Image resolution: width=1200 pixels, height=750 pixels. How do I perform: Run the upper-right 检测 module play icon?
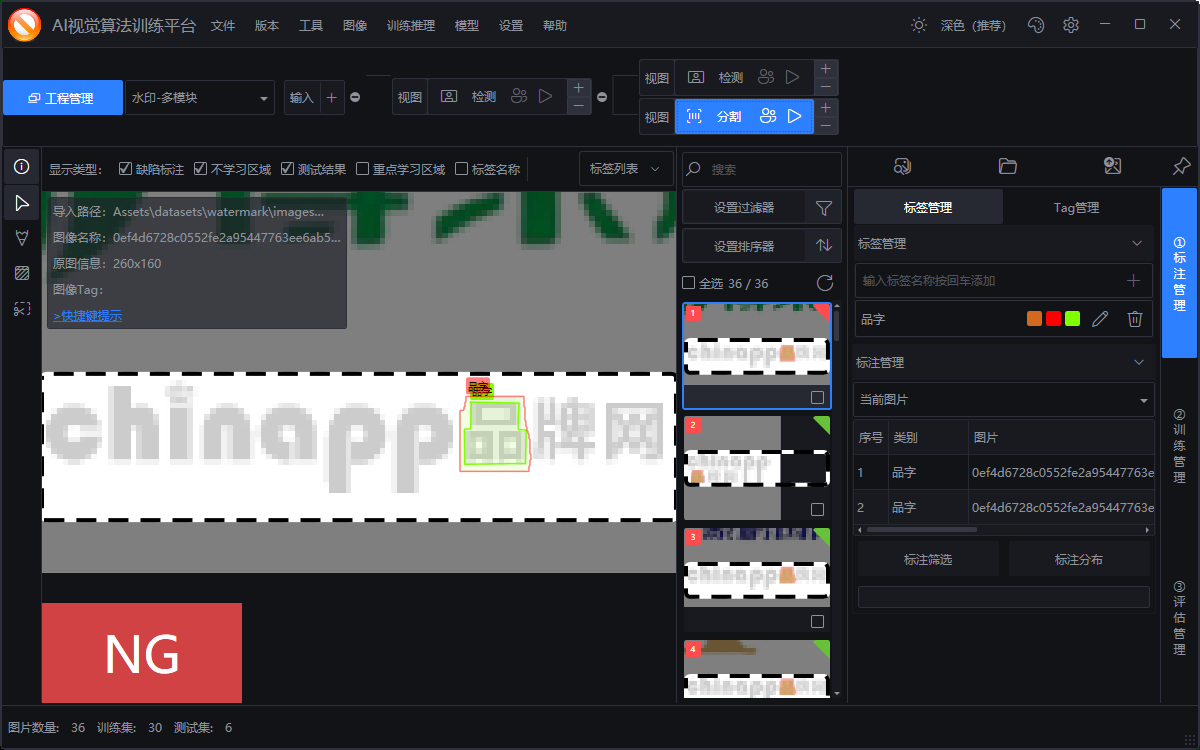coord(793,77)
